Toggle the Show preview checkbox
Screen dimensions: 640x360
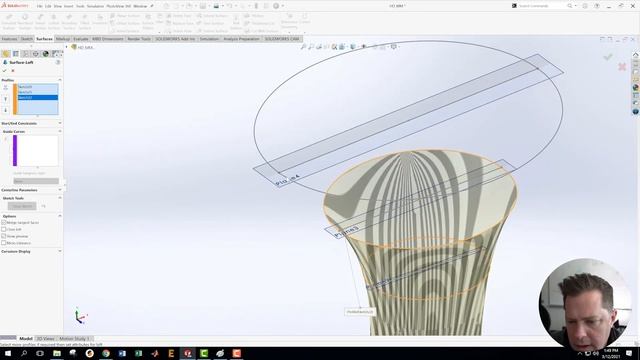pyautogui.click(x=4, y=236)
